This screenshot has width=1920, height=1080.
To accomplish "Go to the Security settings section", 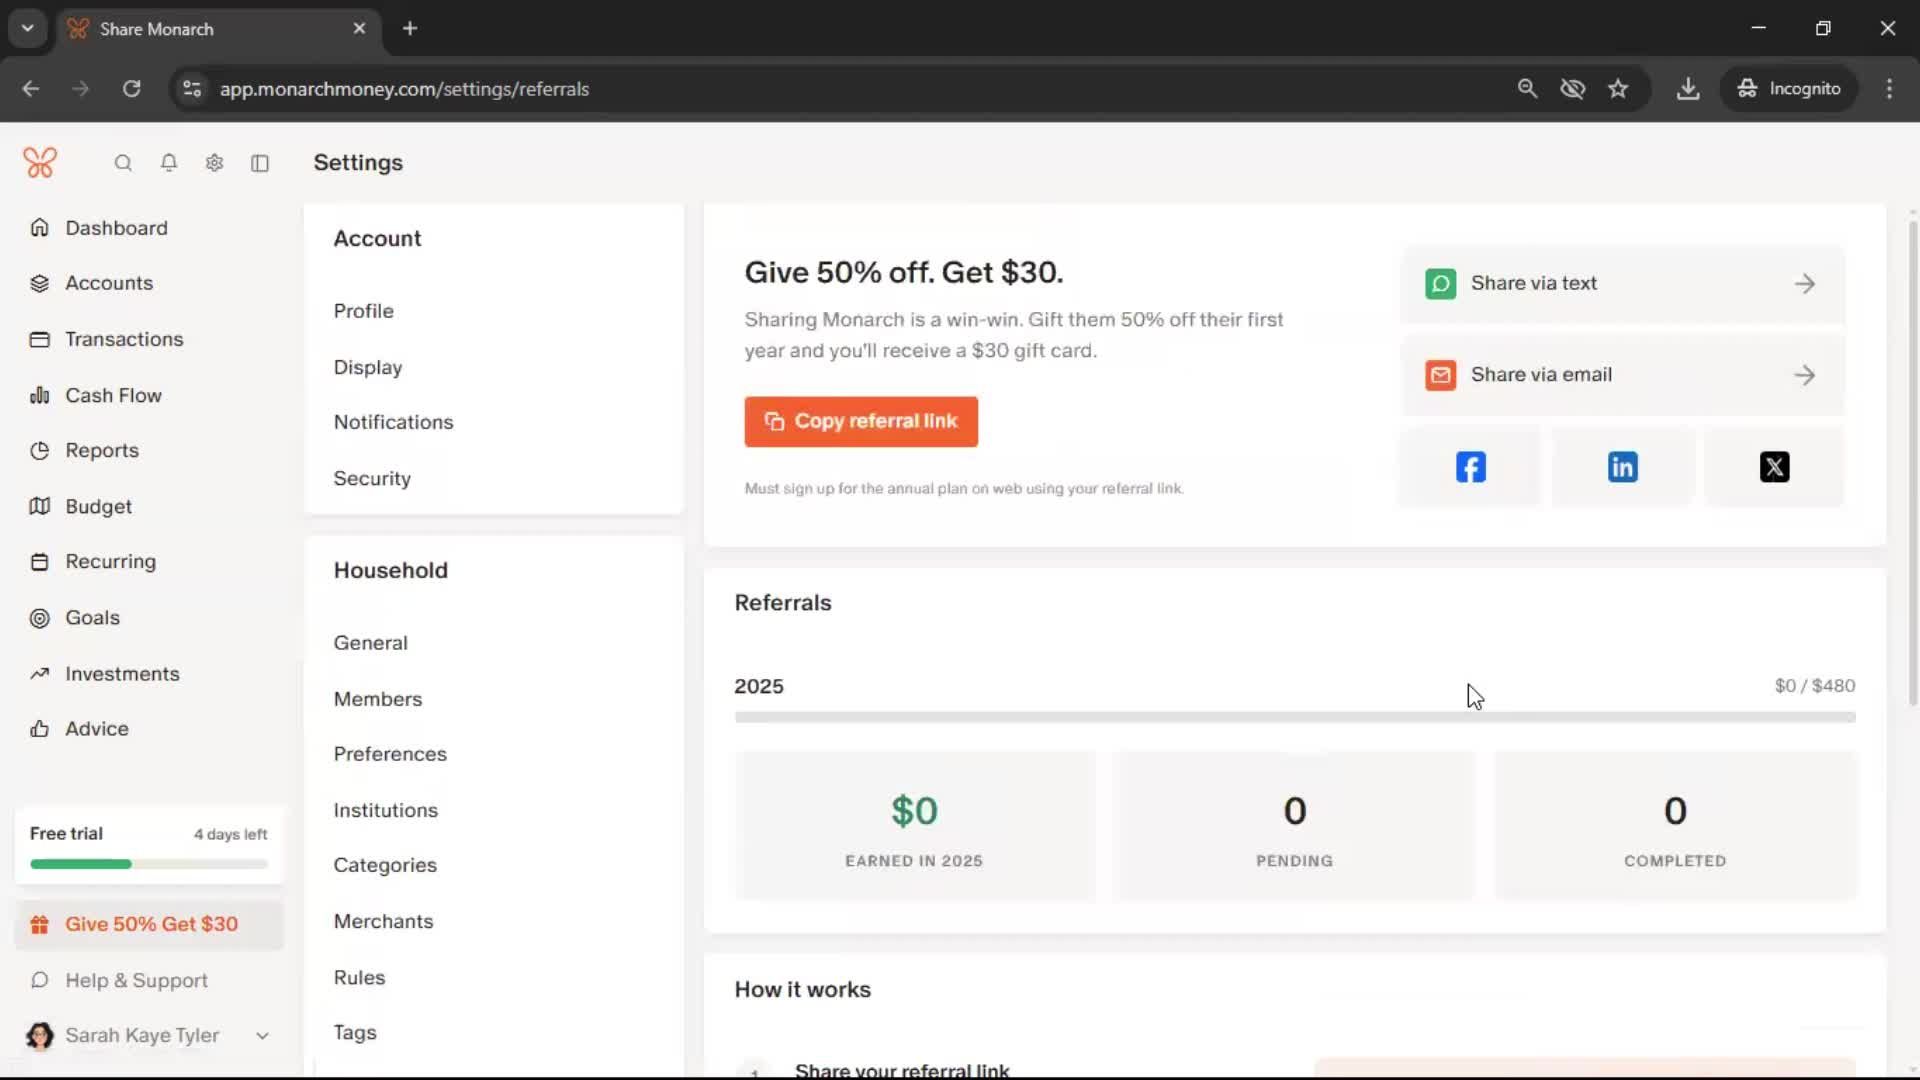I will 372,479.
